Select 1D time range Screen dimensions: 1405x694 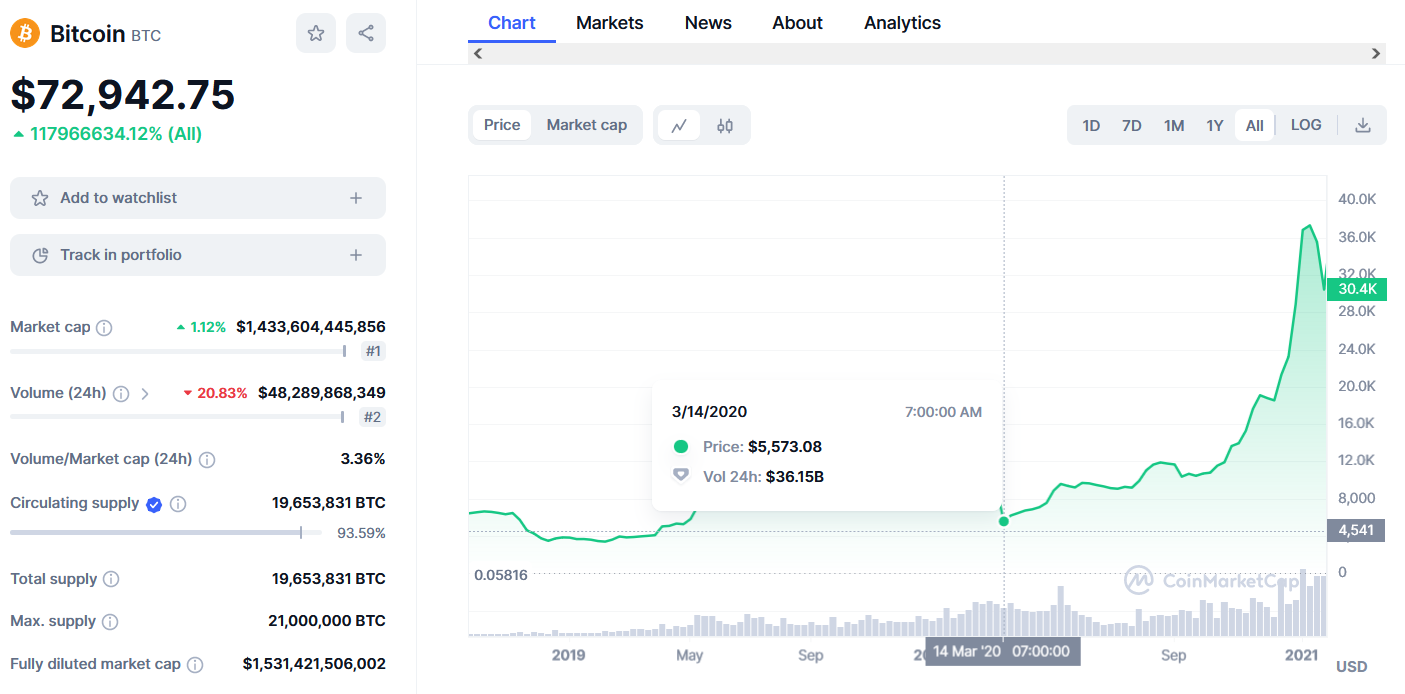pyautogui.click(x=1091, y=125)
